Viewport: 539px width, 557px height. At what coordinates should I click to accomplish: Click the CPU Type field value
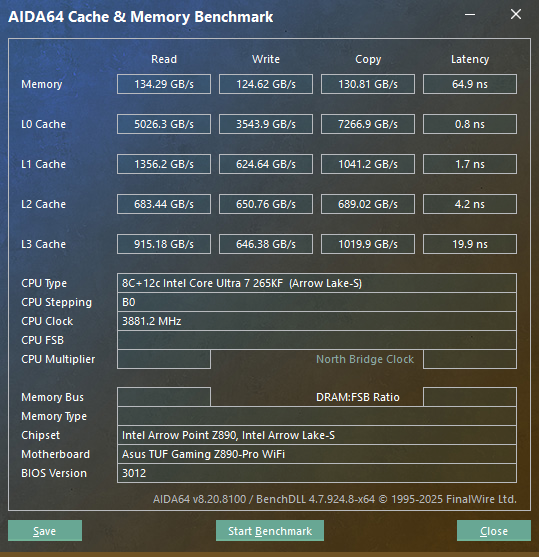317,283
